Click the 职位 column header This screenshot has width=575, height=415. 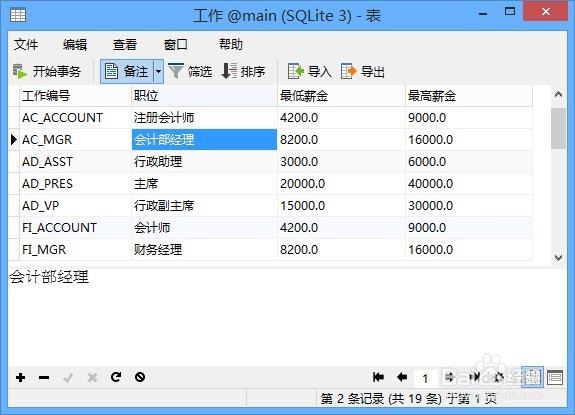[x=204, y=96]
